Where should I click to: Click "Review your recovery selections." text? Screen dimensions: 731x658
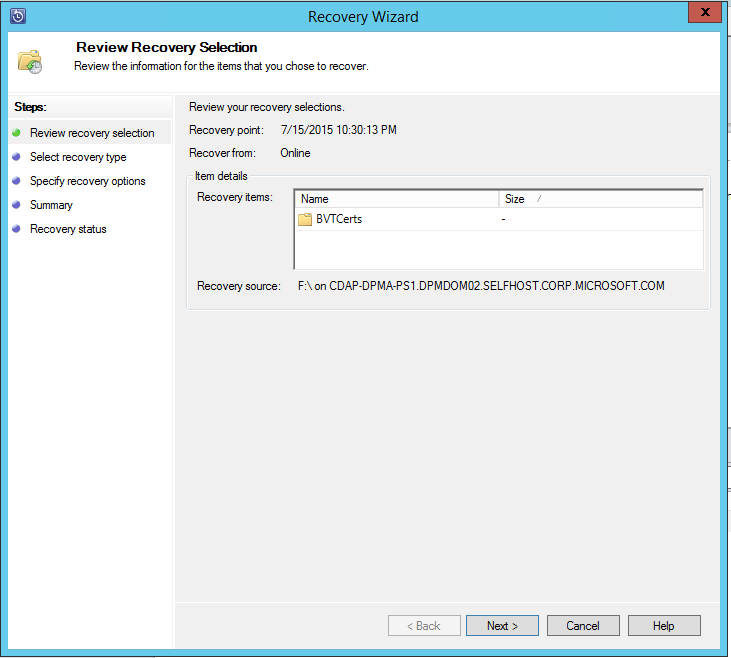[x=267, y=107]
